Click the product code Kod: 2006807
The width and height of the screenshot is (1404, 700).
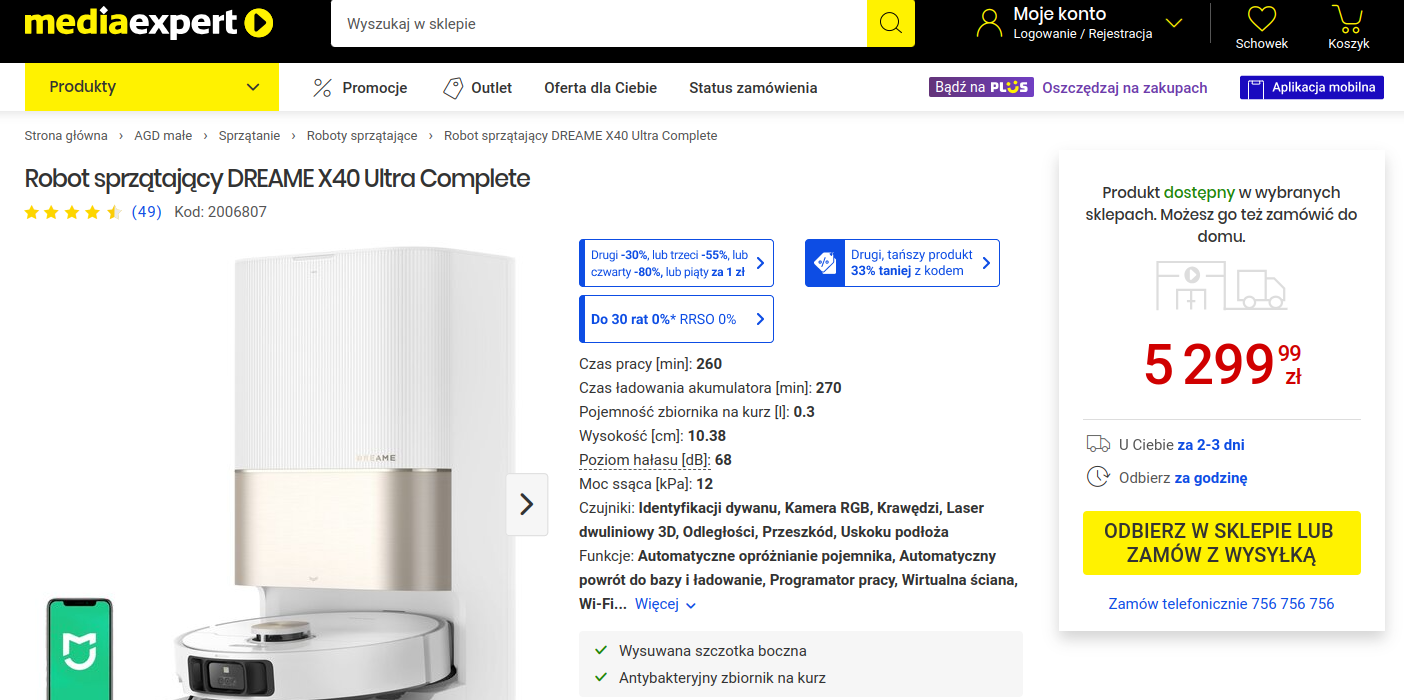(220, 212)
